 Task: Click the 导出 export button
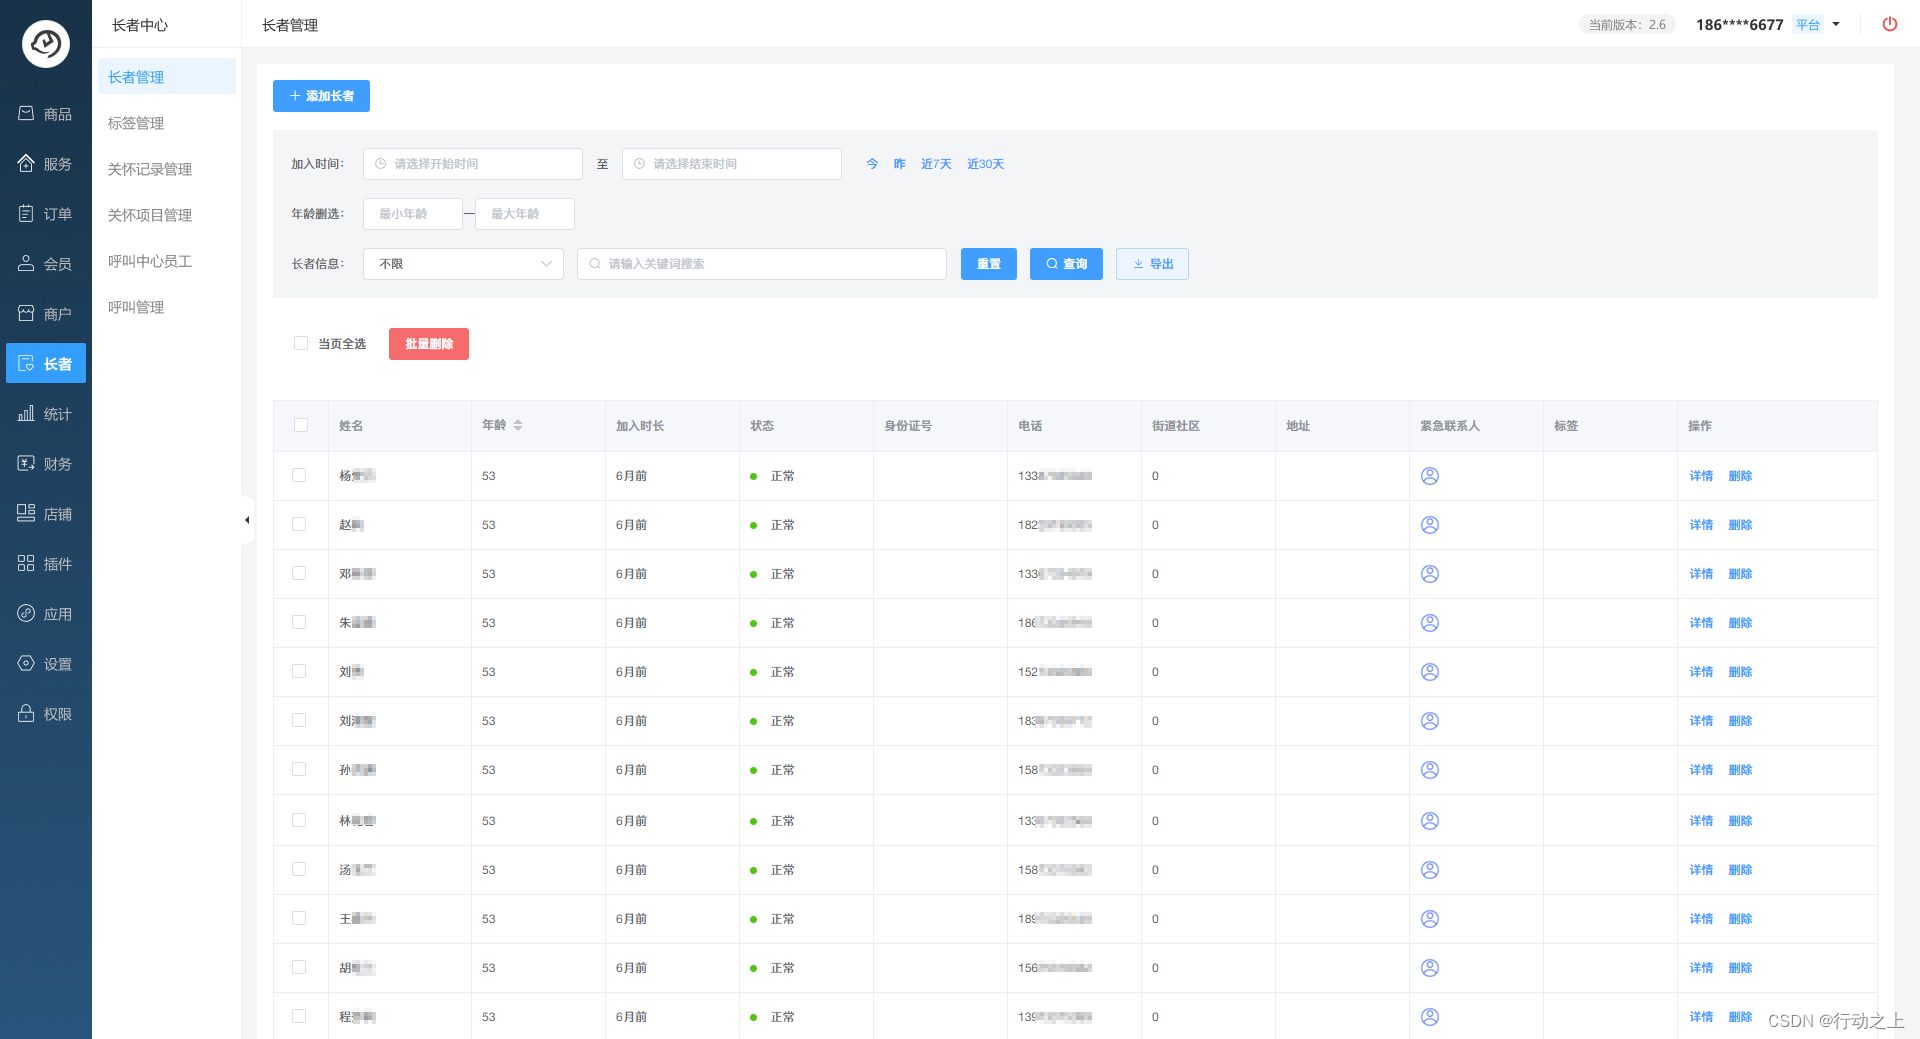(1152, 264)
